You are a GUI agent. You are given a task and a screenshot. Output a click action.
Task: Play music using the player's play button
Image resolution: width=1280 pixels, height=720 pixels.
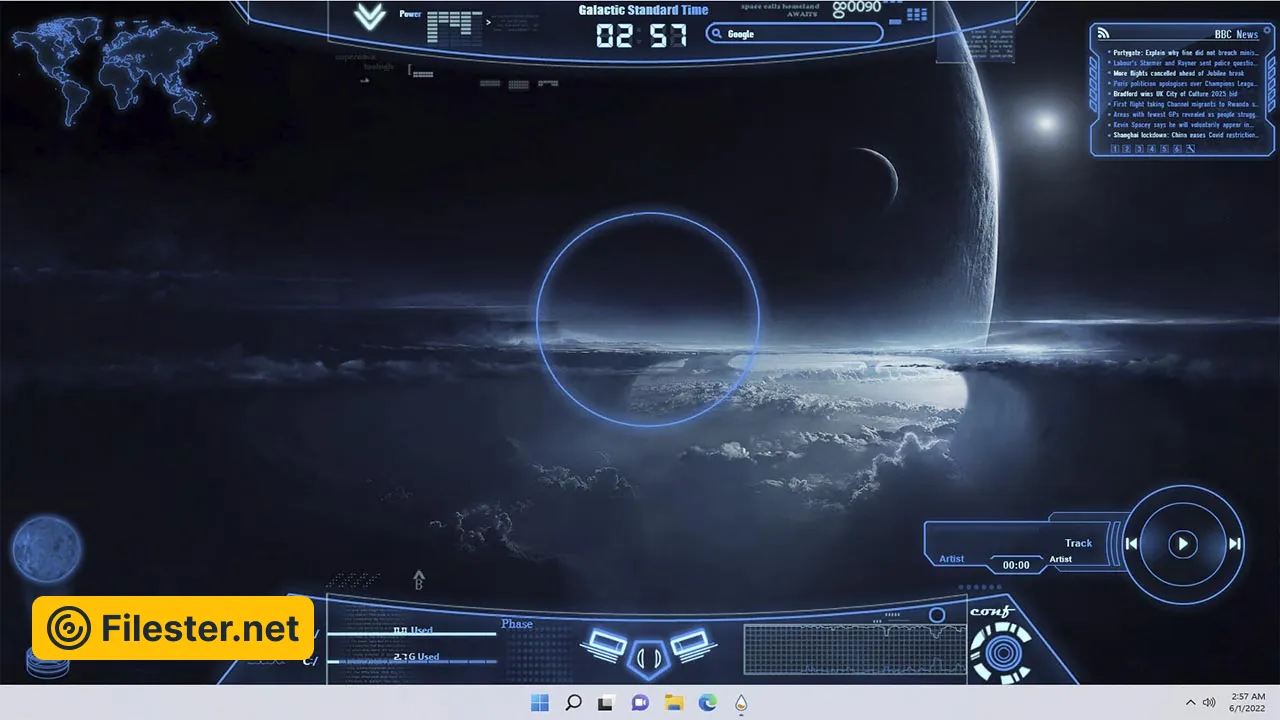pos(1183,544)
